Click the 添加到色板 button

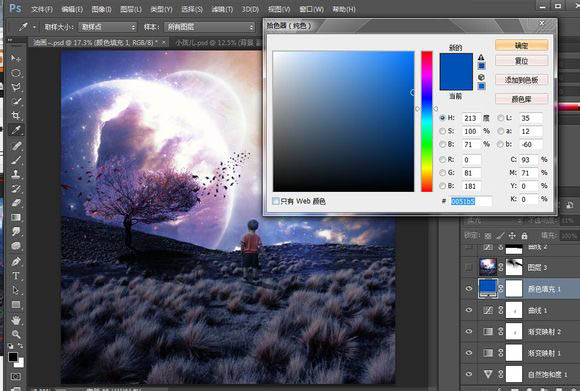521,80
